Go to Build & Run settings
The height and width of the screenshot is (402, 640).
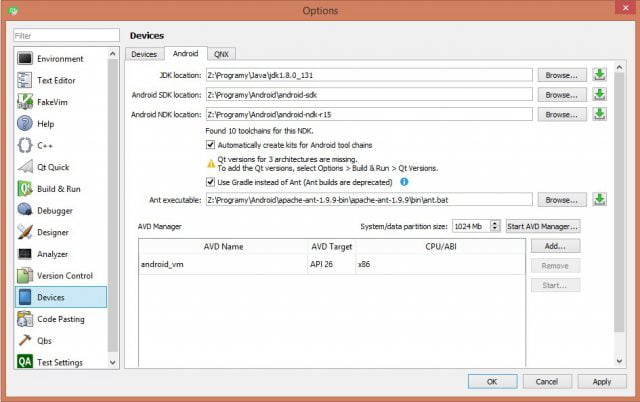pos(60,189)
